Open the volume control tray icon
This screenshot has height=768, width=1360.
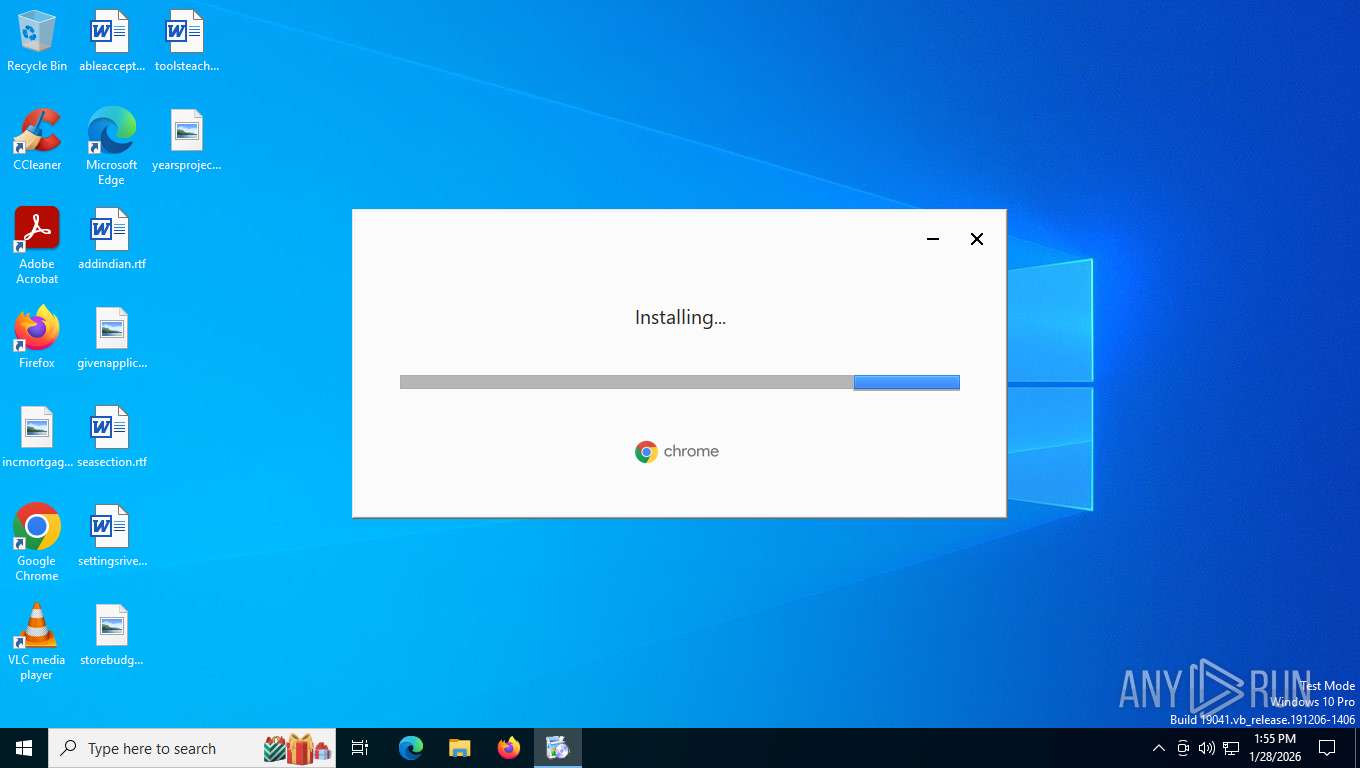point(1207,748)
